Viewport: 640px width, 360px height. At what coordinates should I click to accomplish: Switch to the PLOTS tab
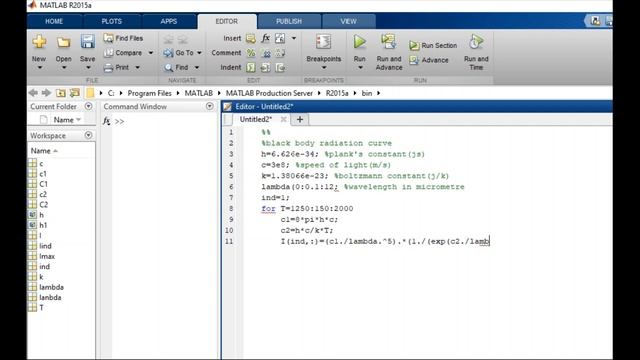point(111,21)
